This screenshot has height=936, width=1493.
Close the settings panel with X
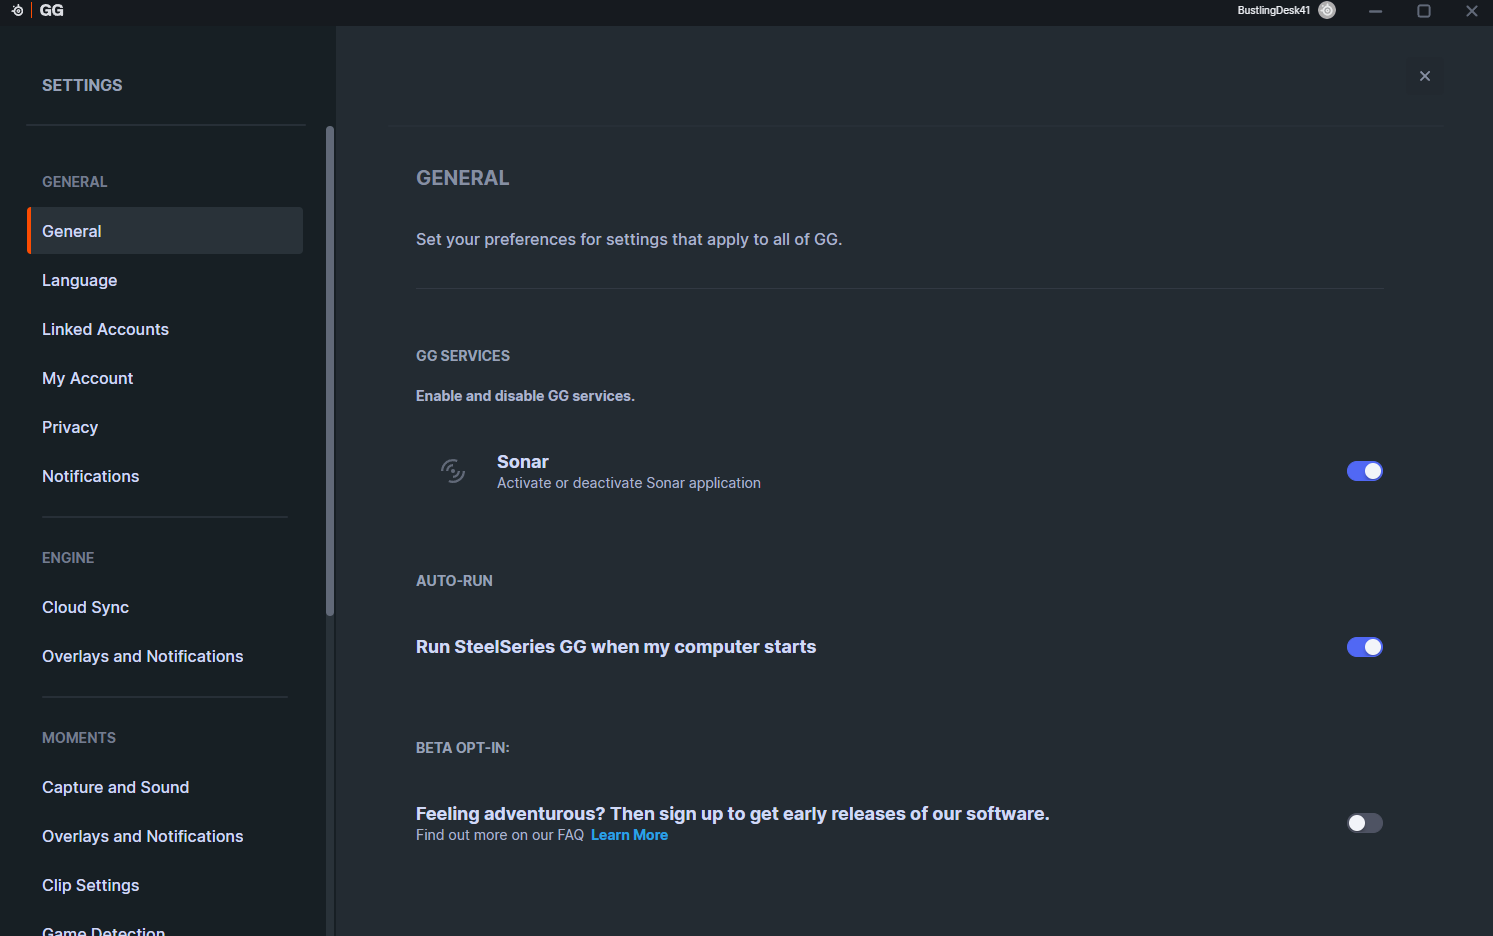click(x=1425, y=76)
